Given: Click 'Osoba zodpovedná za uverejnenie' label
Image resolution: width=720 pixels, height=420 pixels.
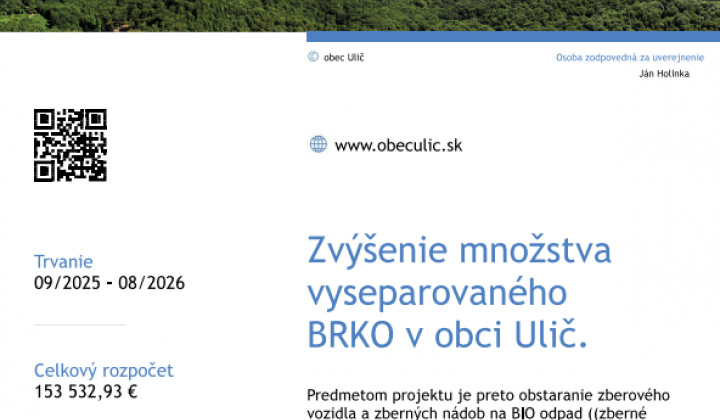Looking at the screenshot, I should [x=630, y=57].
